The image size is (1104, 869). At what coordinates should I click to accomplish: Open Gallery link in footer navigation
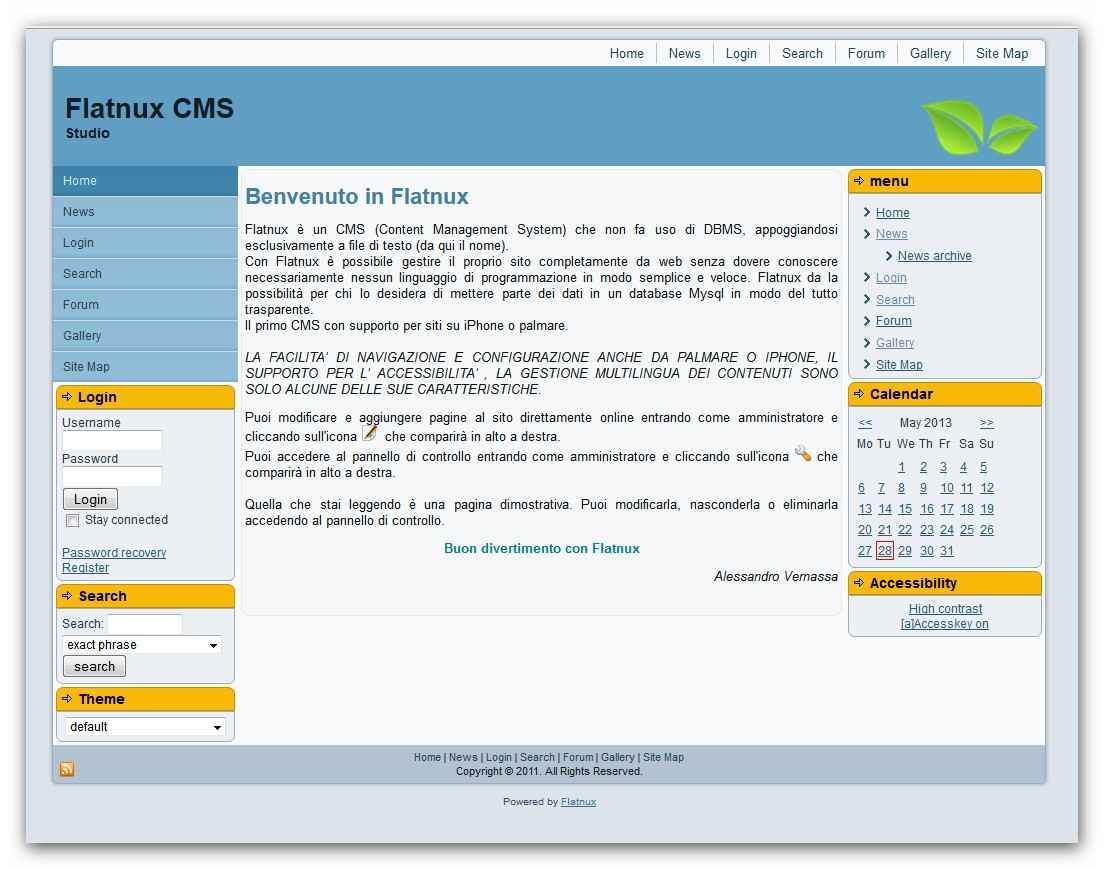click(617, 757)
